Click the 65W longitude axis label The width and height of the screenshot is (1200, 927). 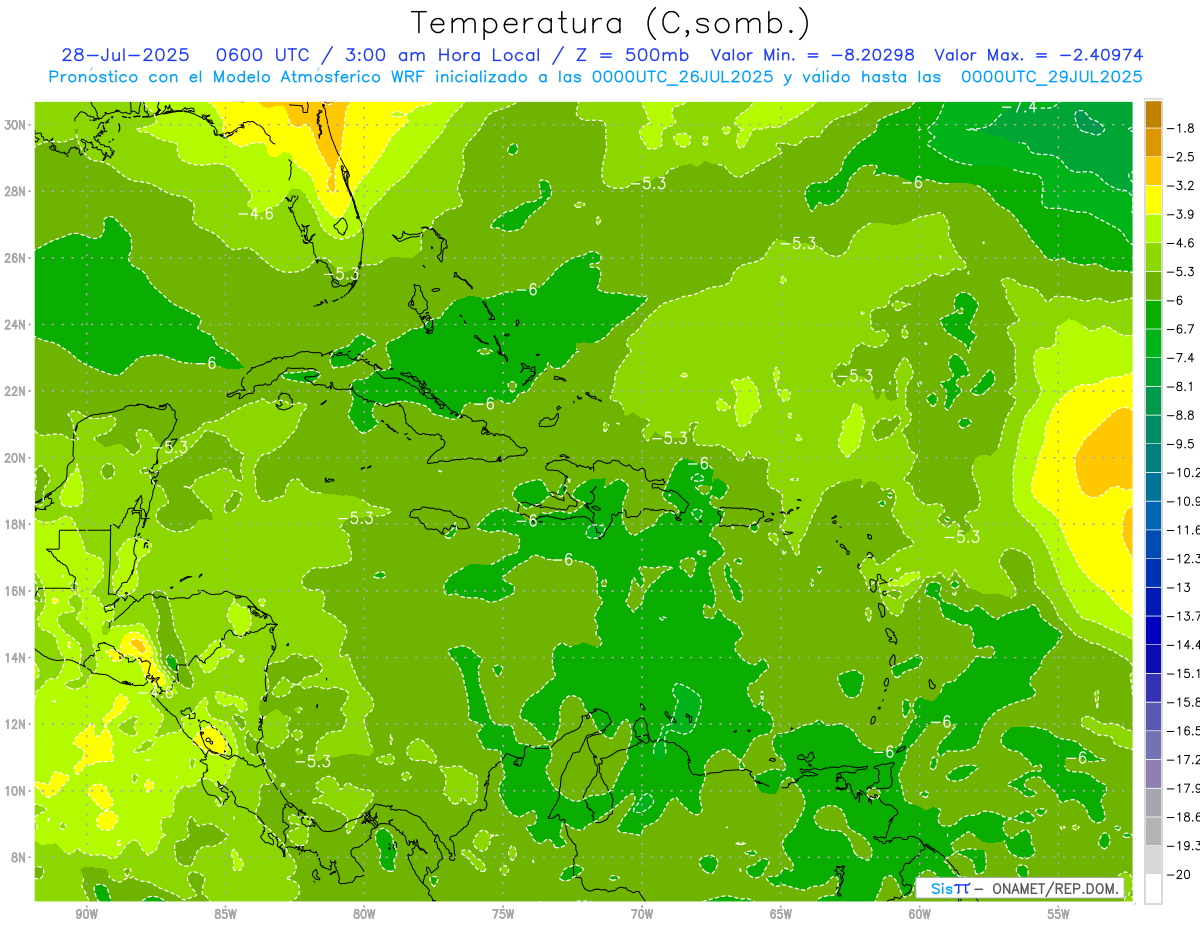[x=781, y=913]
